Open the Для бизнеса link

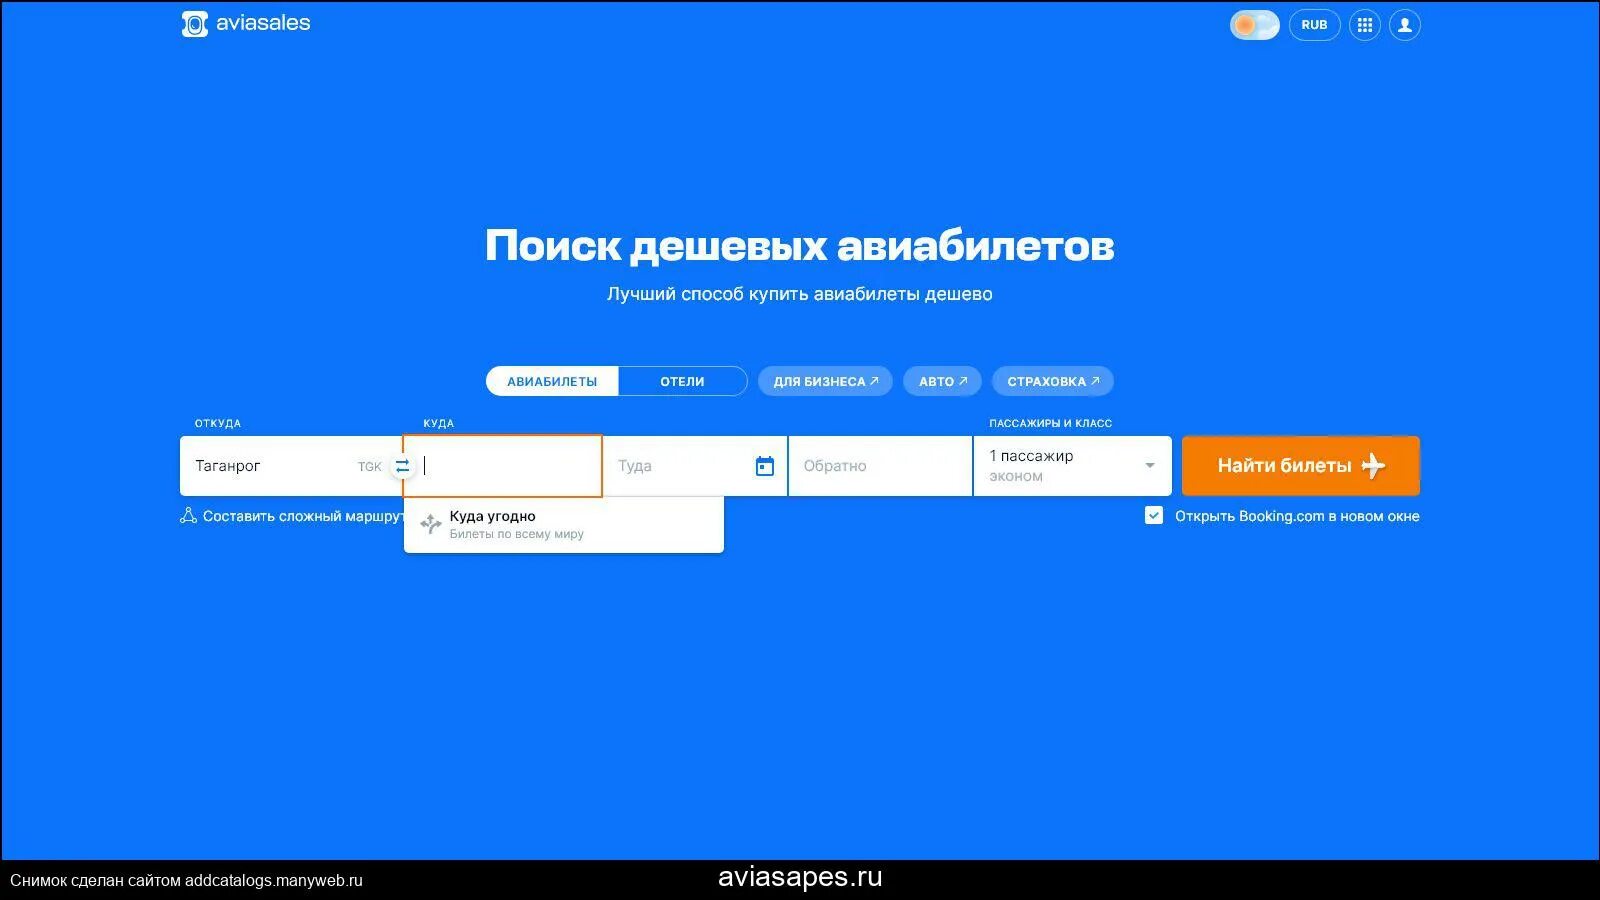coord(825,381)
